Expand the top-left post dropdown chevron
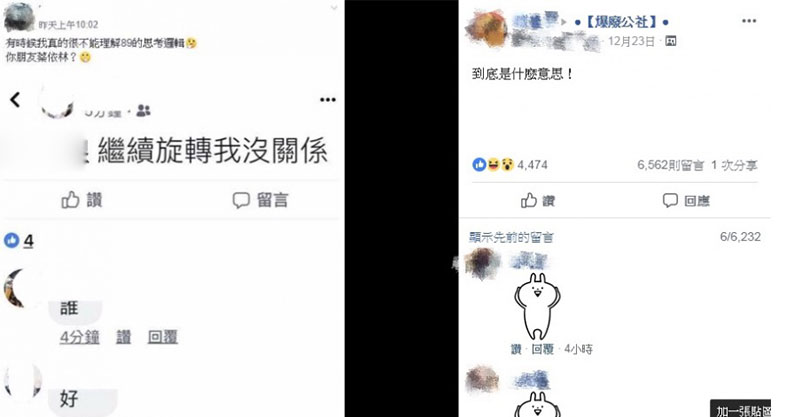 (334, 8)
